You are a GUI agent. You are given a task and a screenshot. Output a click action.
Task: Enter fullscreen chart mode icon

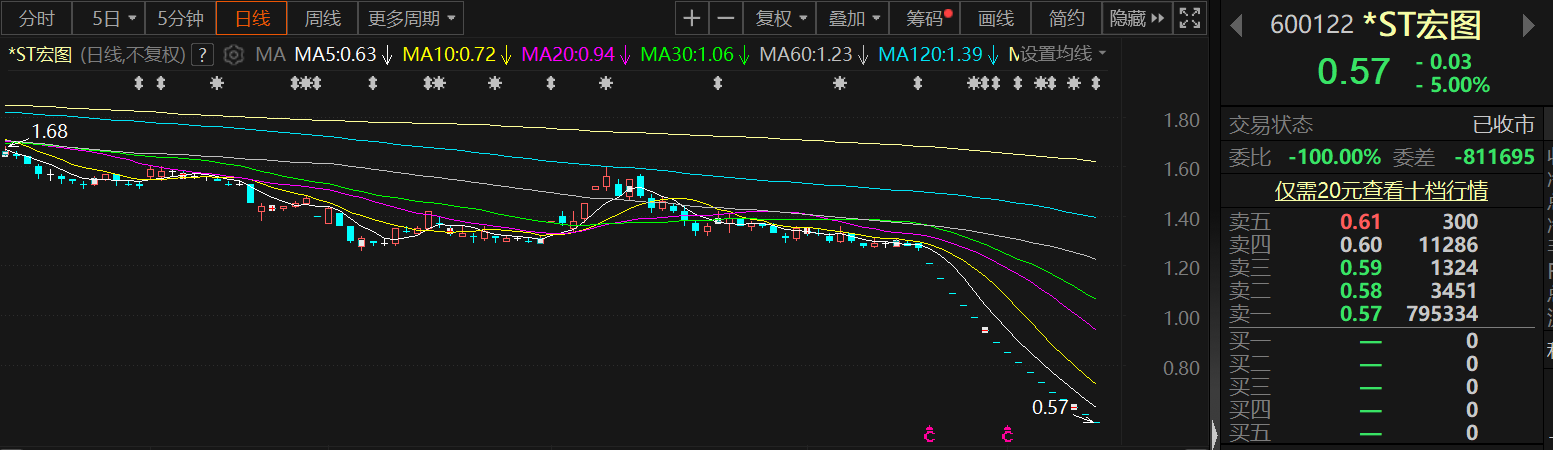coord(1189,18)
